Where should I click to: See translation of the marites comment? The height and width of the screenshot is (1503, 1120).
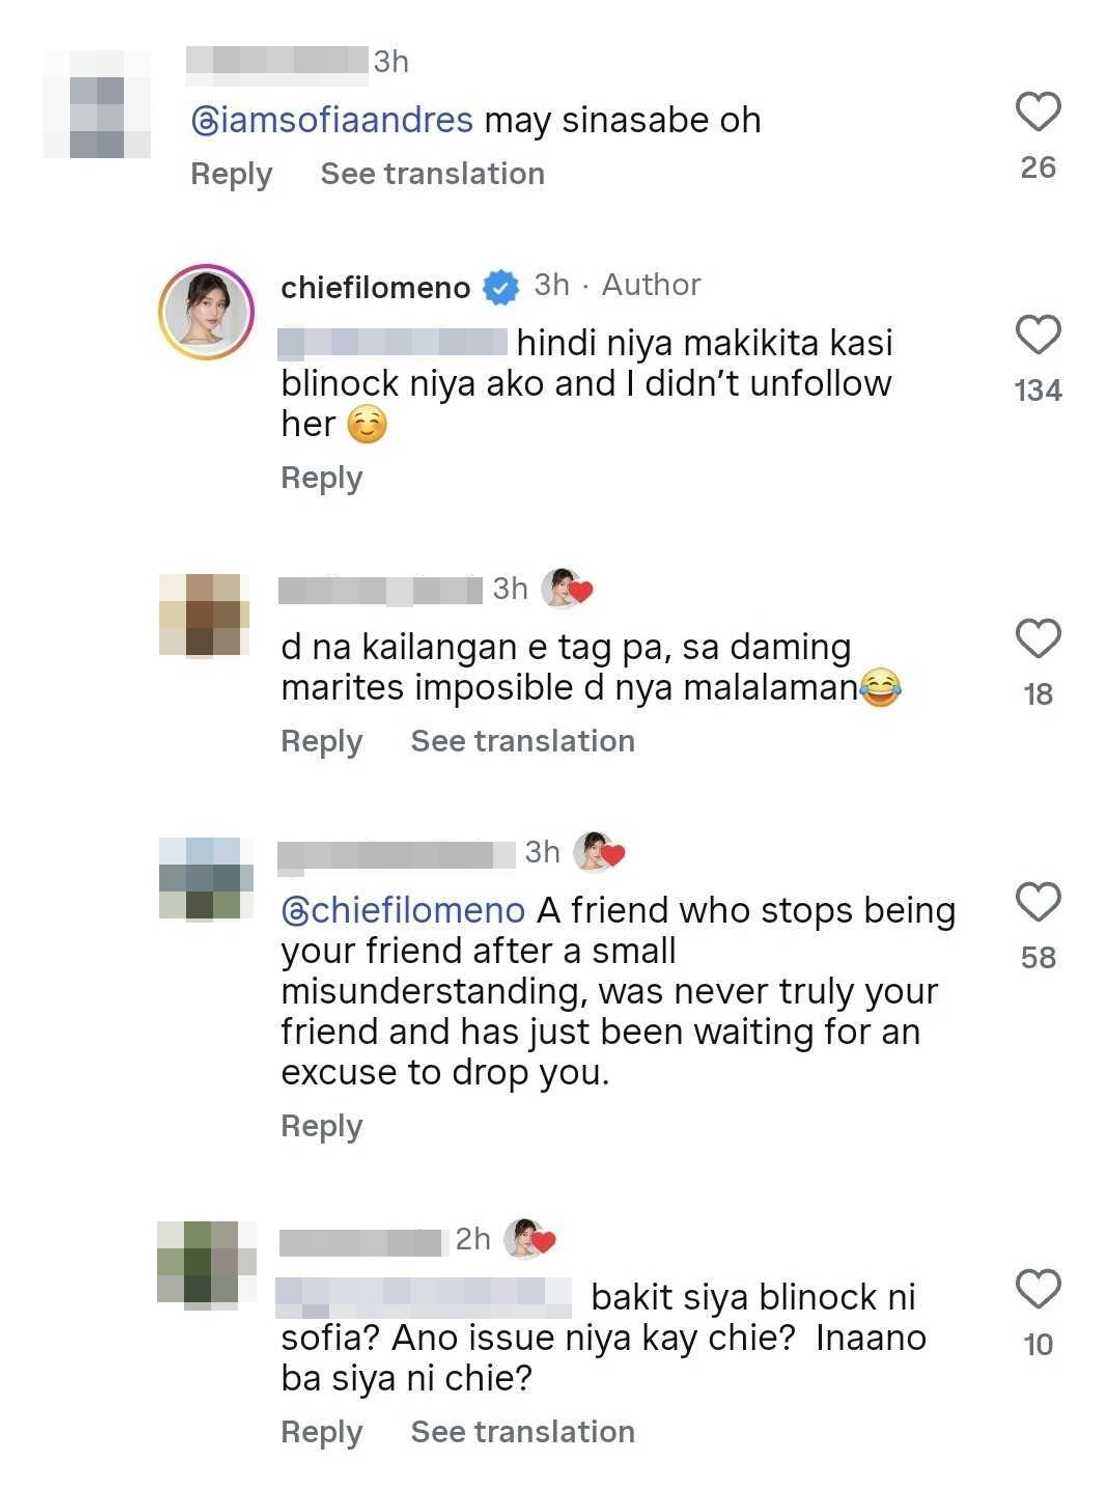tap(522, 741)
